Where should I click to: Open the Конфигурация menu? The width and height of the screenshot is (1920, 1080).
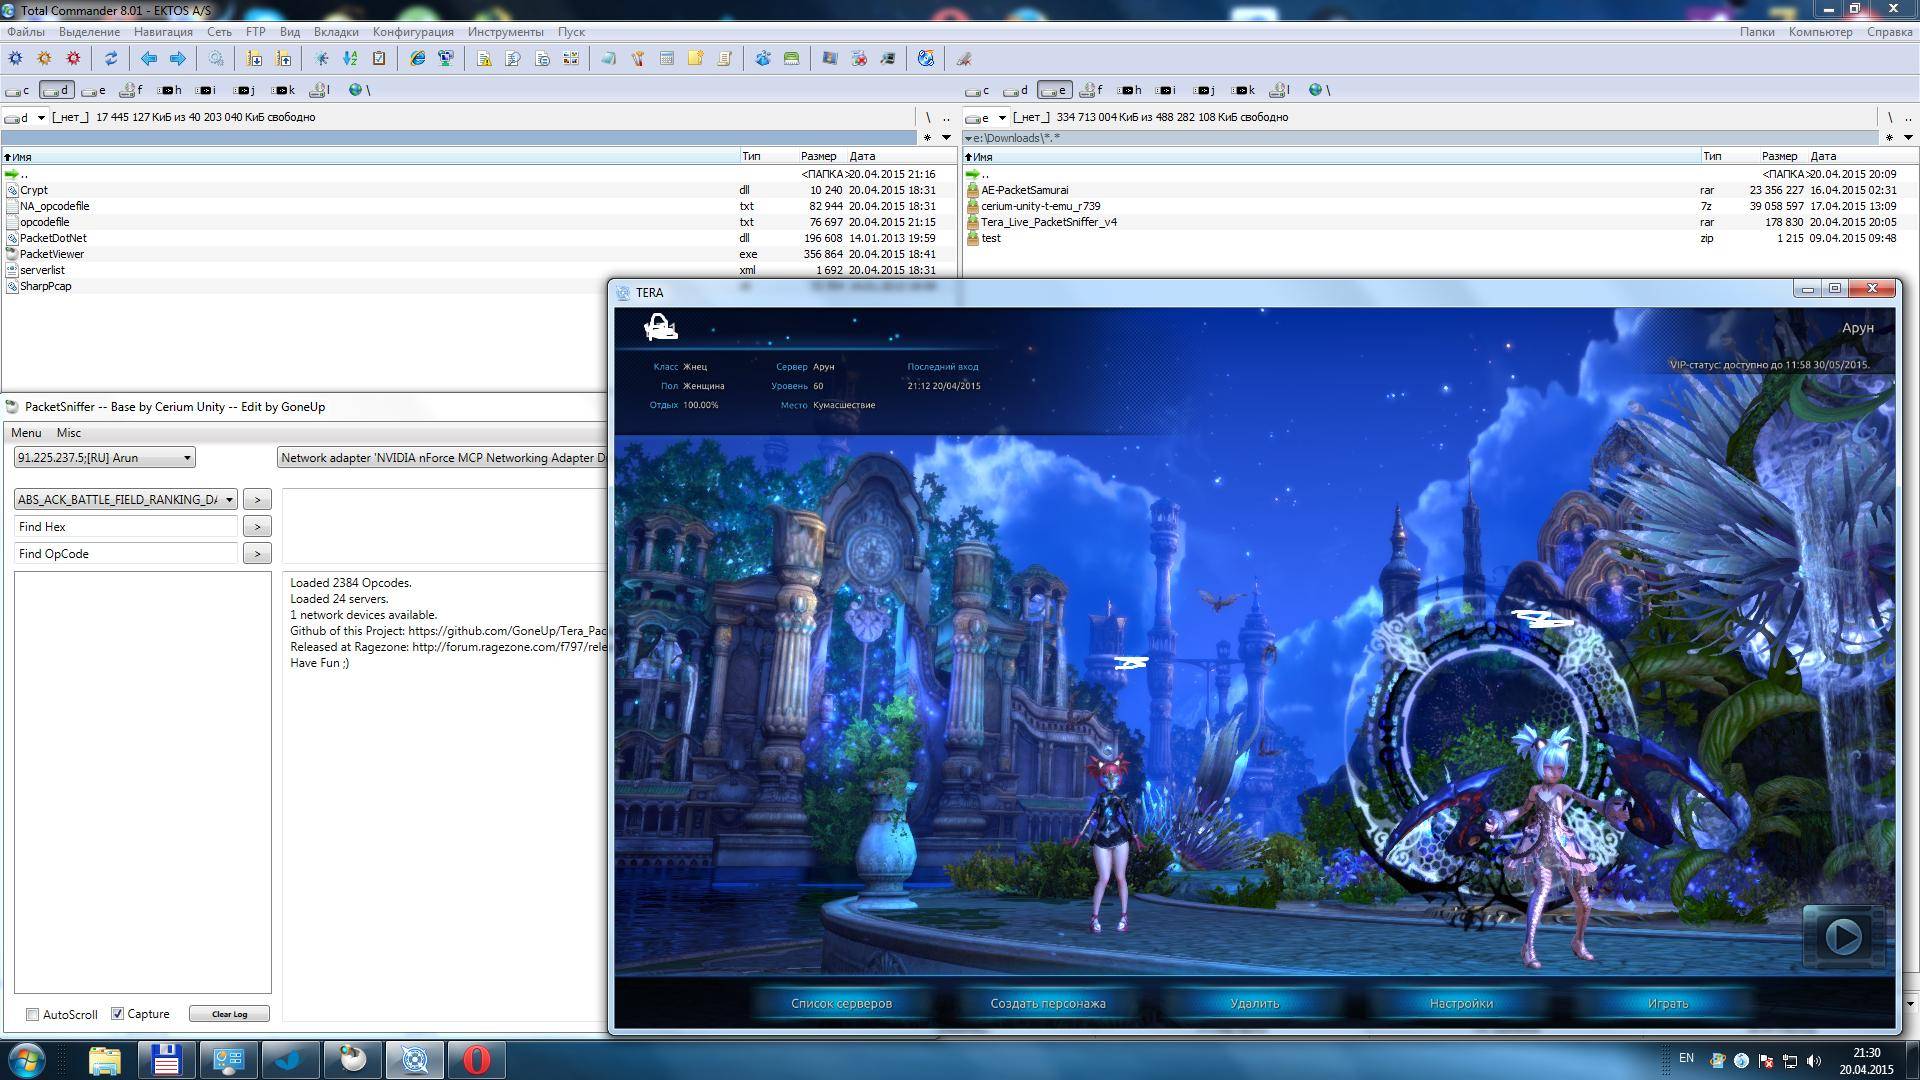413,32
